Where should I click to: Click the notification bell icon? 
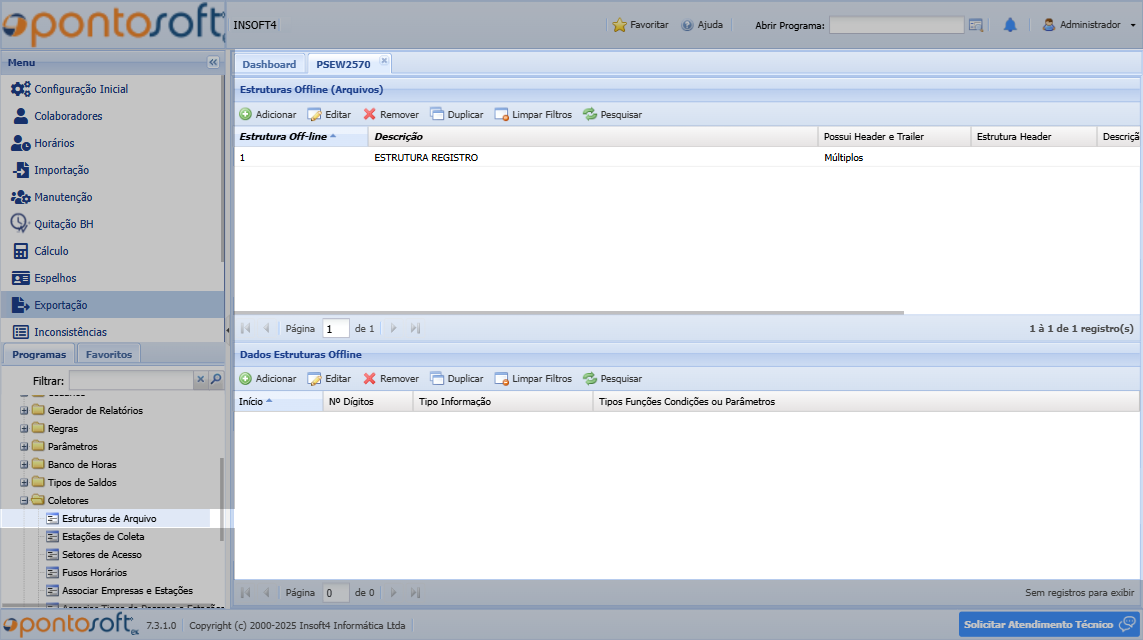[x=1010, y=25]
